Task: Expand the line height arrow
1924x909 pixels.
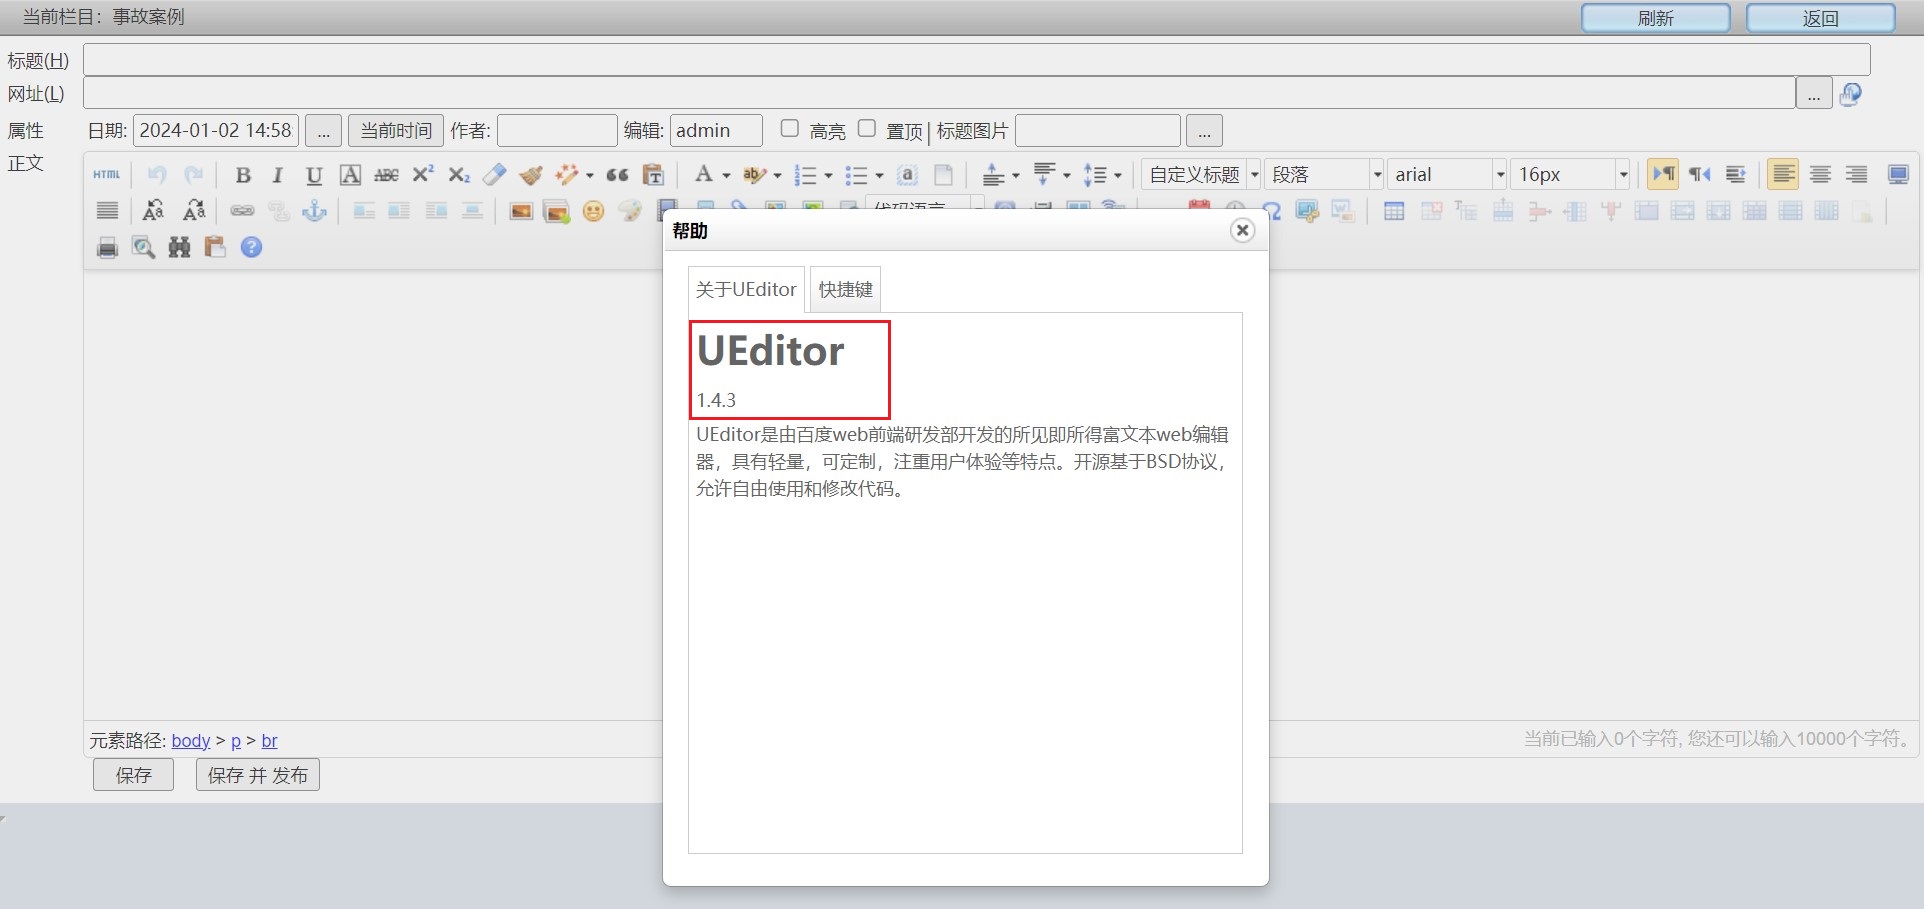Action: point(1118,176)
